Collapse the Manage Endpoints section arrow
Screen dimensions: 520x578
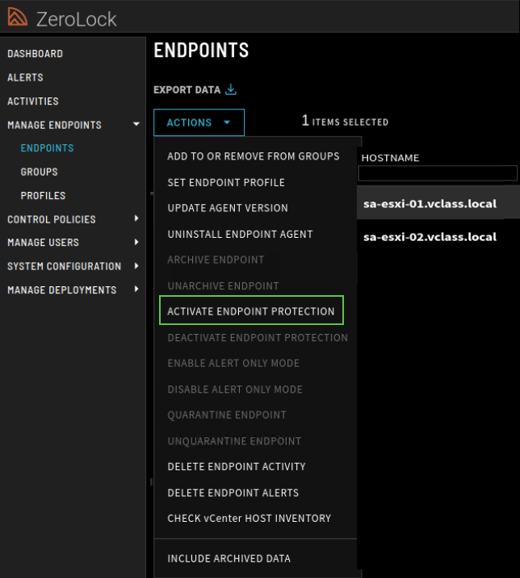[136, 124]
